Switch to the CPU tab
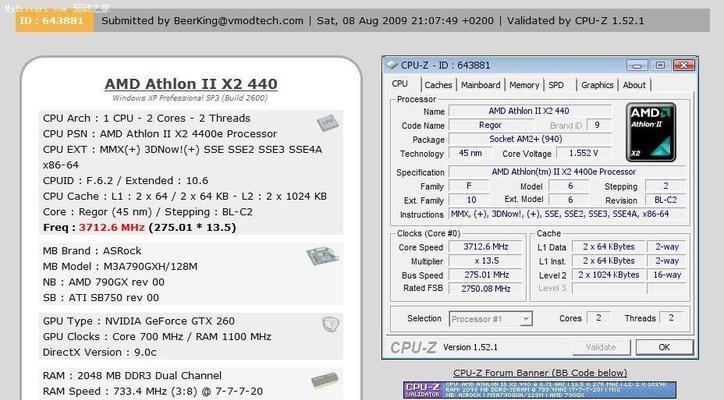Image resolution: width=724 pixels, height=400 pixels. (x=400, y=84)
